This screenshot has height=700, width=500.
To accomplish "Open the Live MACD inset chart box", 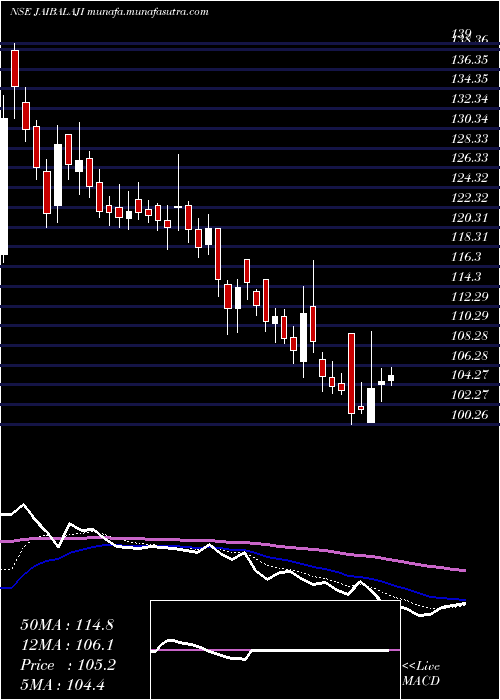I will [275, 650].
